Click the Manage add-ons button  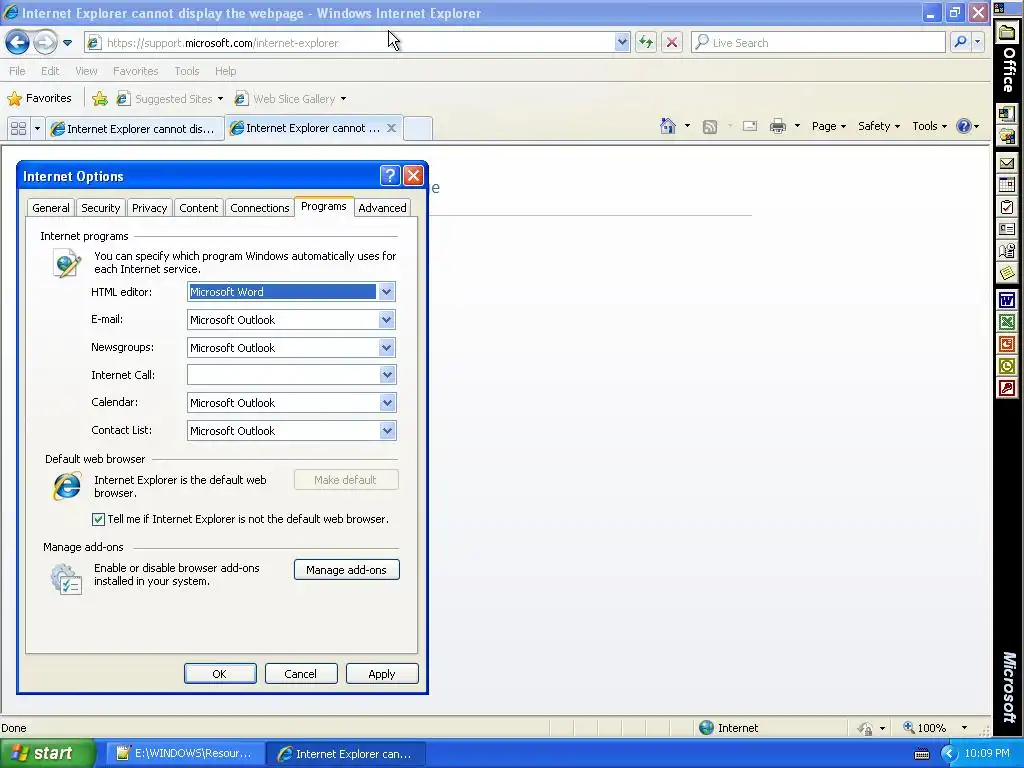point(346,569)
